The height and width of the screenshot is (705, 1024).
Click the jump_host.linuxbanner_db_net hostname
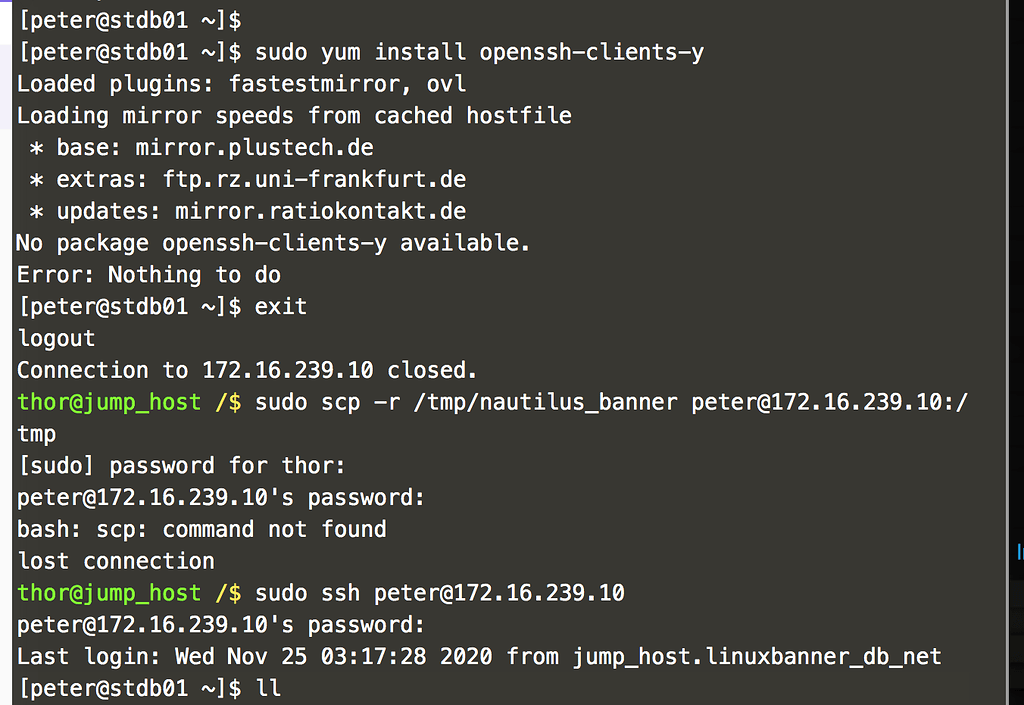(757, 657)
